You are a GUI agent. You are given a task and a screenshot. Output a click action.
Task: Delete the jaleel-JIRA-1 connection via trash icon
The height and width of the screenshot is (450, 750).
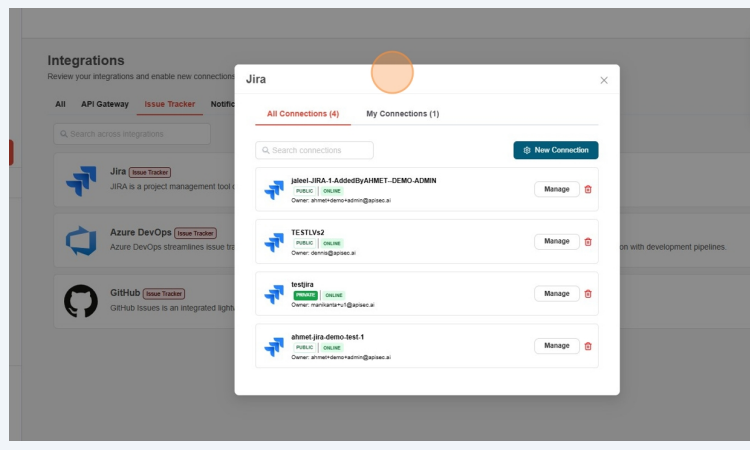pyautogui.click(x=588, y=189)
